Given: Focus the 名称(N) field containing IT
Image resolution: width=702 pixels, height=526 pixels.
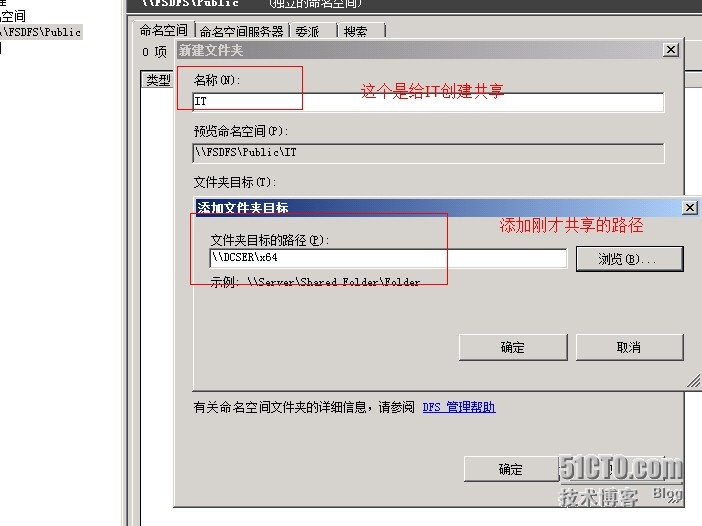Looking at the screenshot, I should tap(428, 102).
